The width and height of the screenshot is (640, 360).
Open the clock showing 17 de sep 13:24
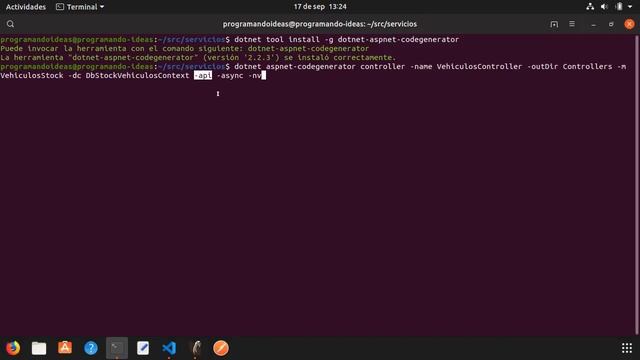(x=320, y=7)
